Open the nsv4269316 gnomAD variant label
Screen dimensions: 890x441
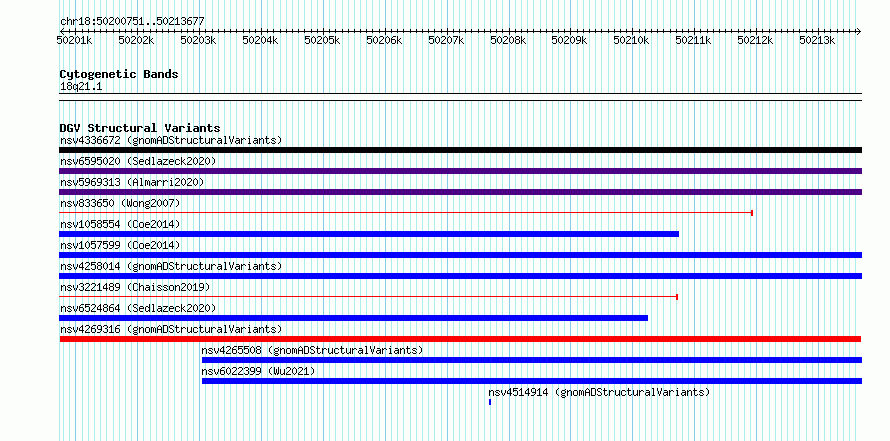tap(171, 329)
